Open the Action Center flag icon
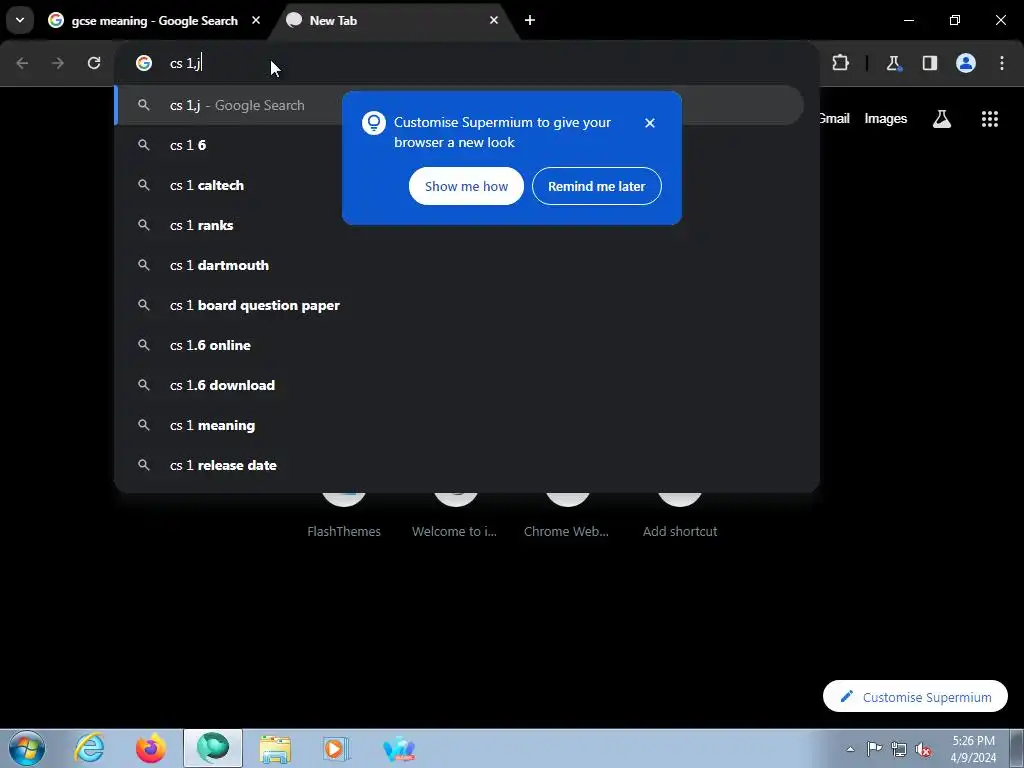Viewport: 1024px width, 768px height. [x=874, y=749]
